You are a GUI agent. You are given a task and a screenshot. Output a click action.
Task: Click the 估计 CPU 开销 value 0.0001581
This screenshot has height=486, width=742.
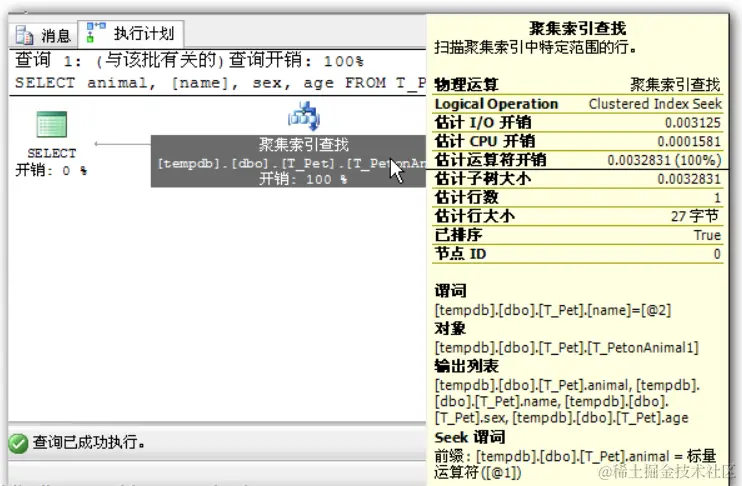(689, 141)
